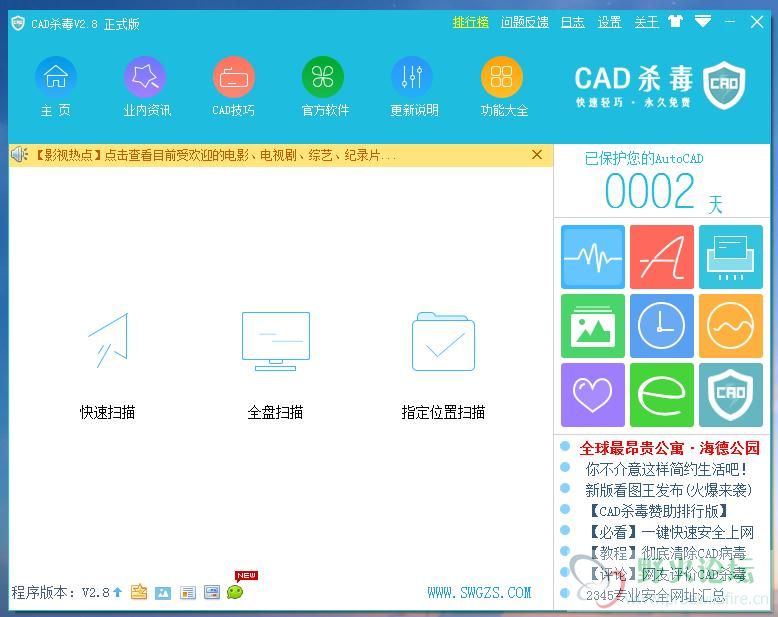Open link CAD杀毒赞助排行版
778x617 pixels.
click(x=658, y=511)
